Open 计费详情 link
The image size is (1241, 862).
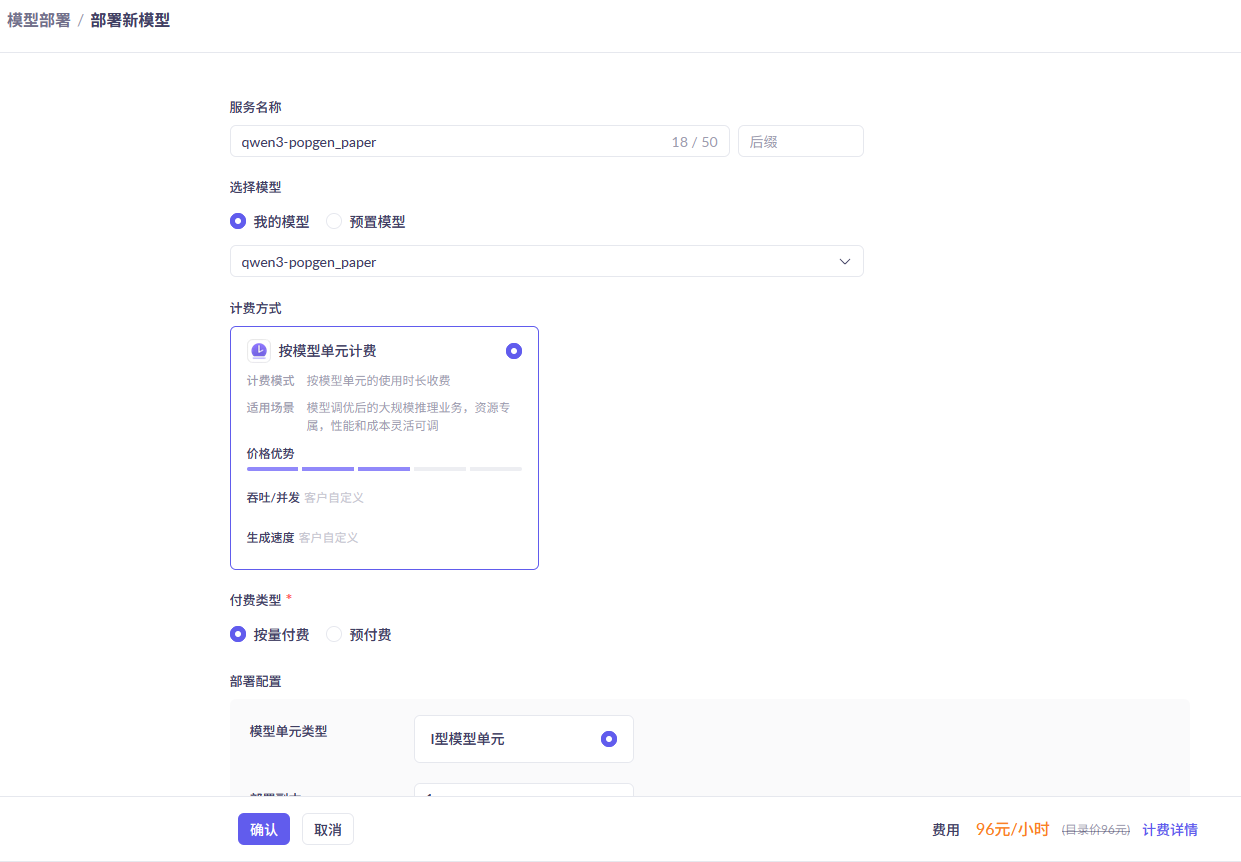tap(1169, 829)
